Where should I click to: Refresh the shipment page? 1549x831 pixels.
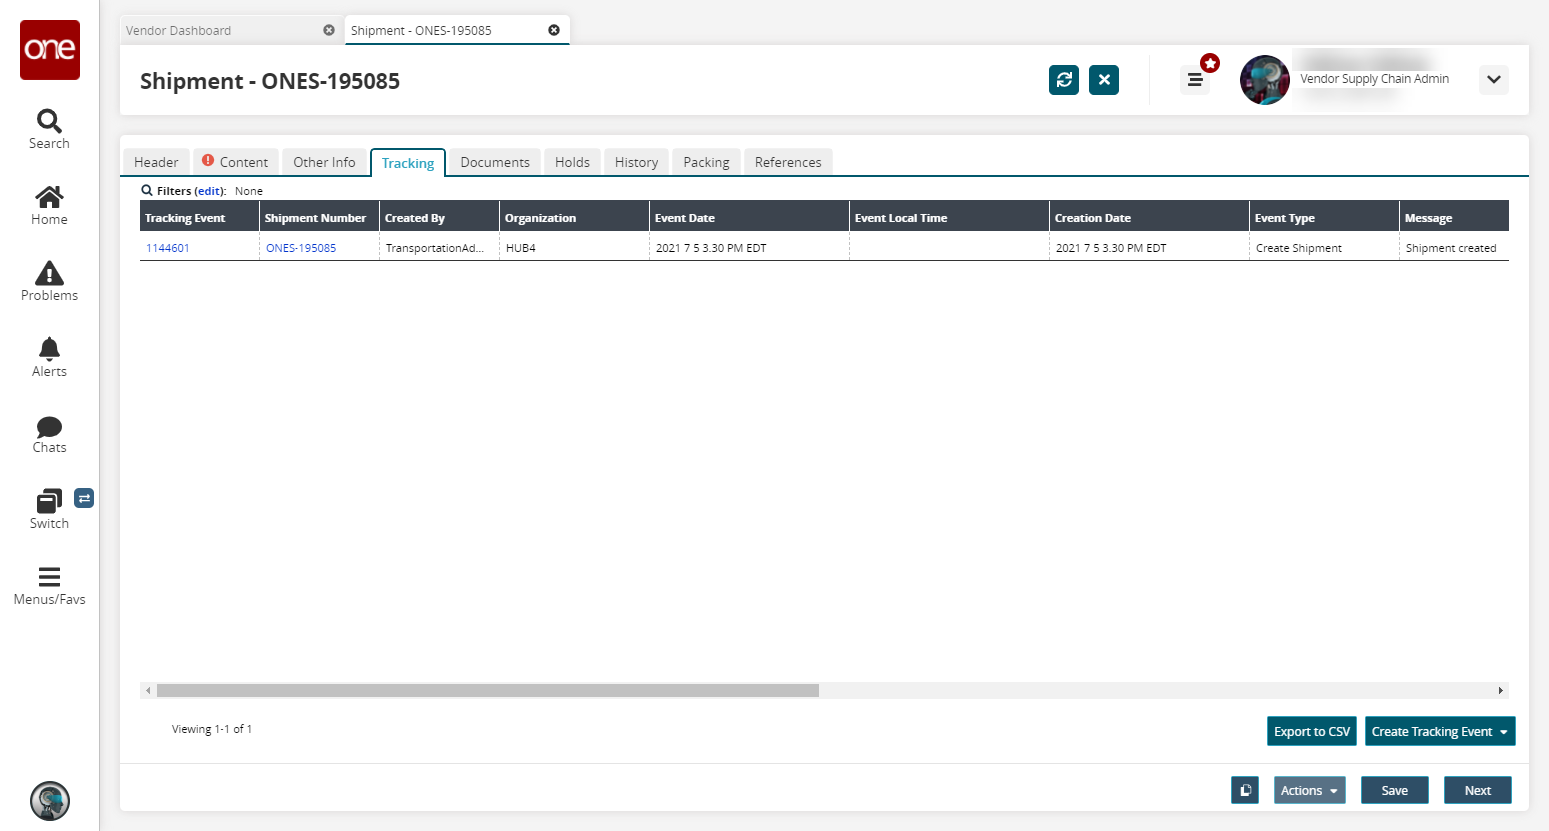1064,80
